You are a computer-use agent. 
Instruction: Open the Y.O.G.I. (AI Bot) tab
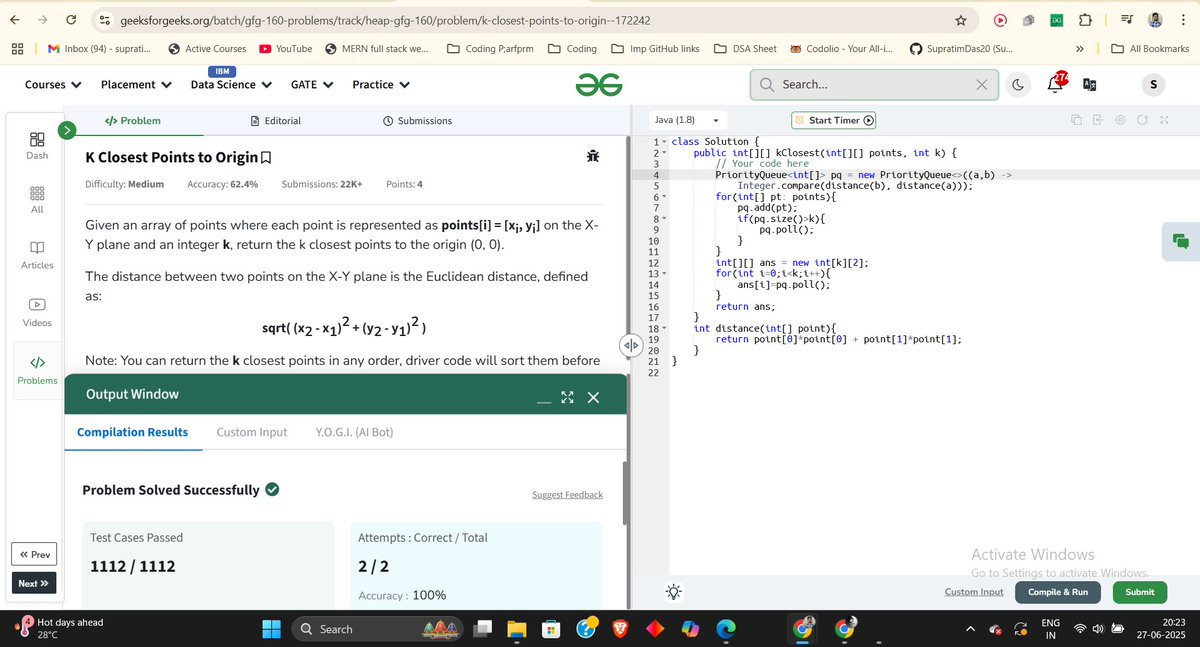(x=354, y=432)
